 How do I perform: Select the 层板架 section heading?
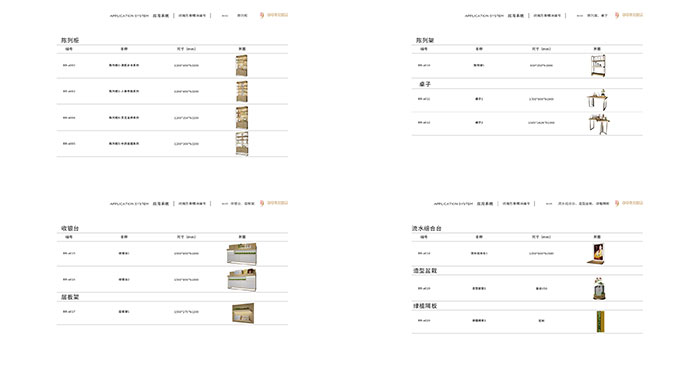tap(70, 297)
